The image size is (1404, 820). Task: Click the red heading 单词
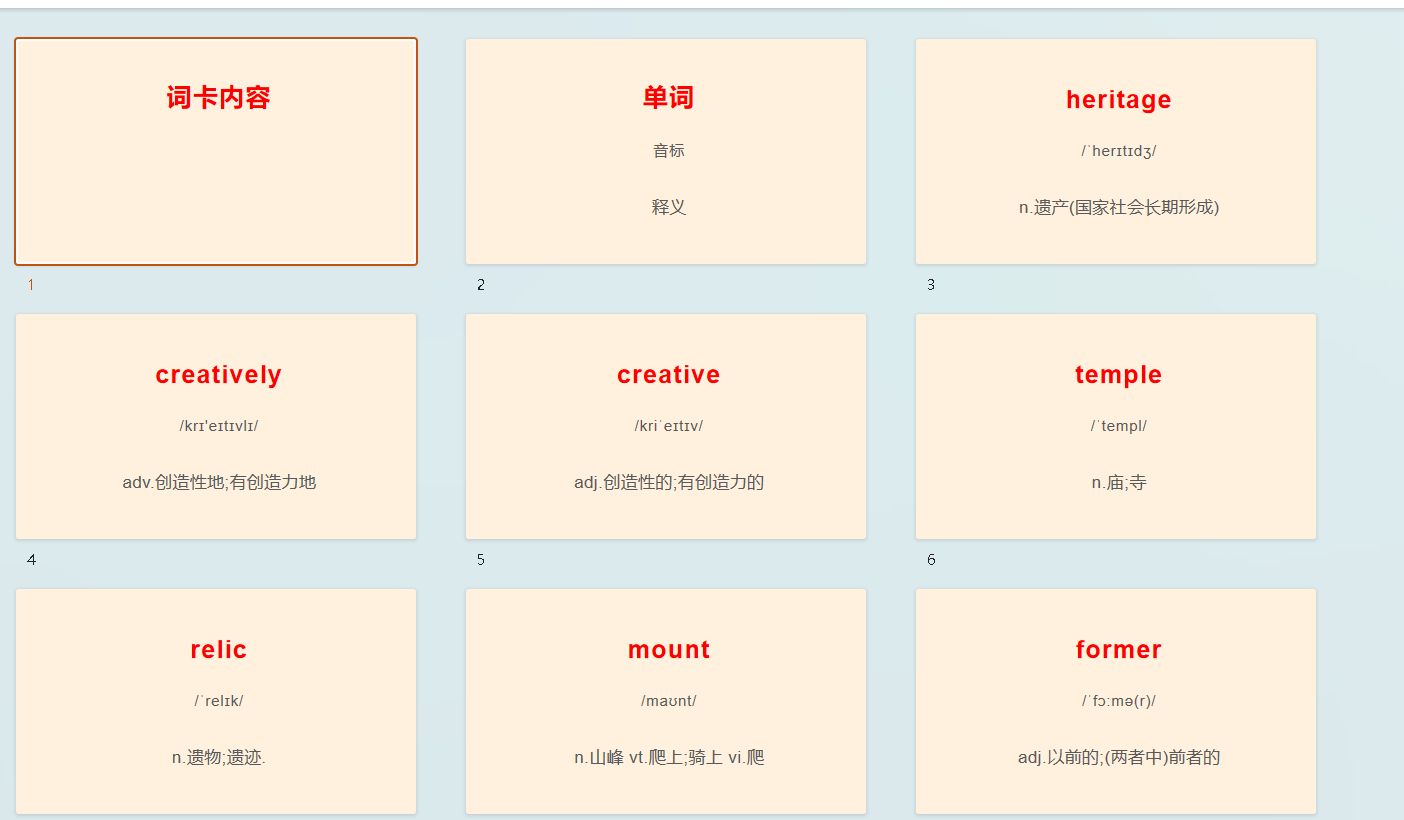click(x=668, y=98)
